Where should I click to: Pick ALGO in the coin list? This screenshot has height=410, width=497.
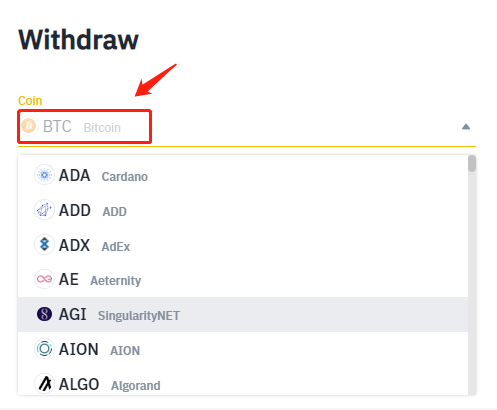click(x=243, y=384)
